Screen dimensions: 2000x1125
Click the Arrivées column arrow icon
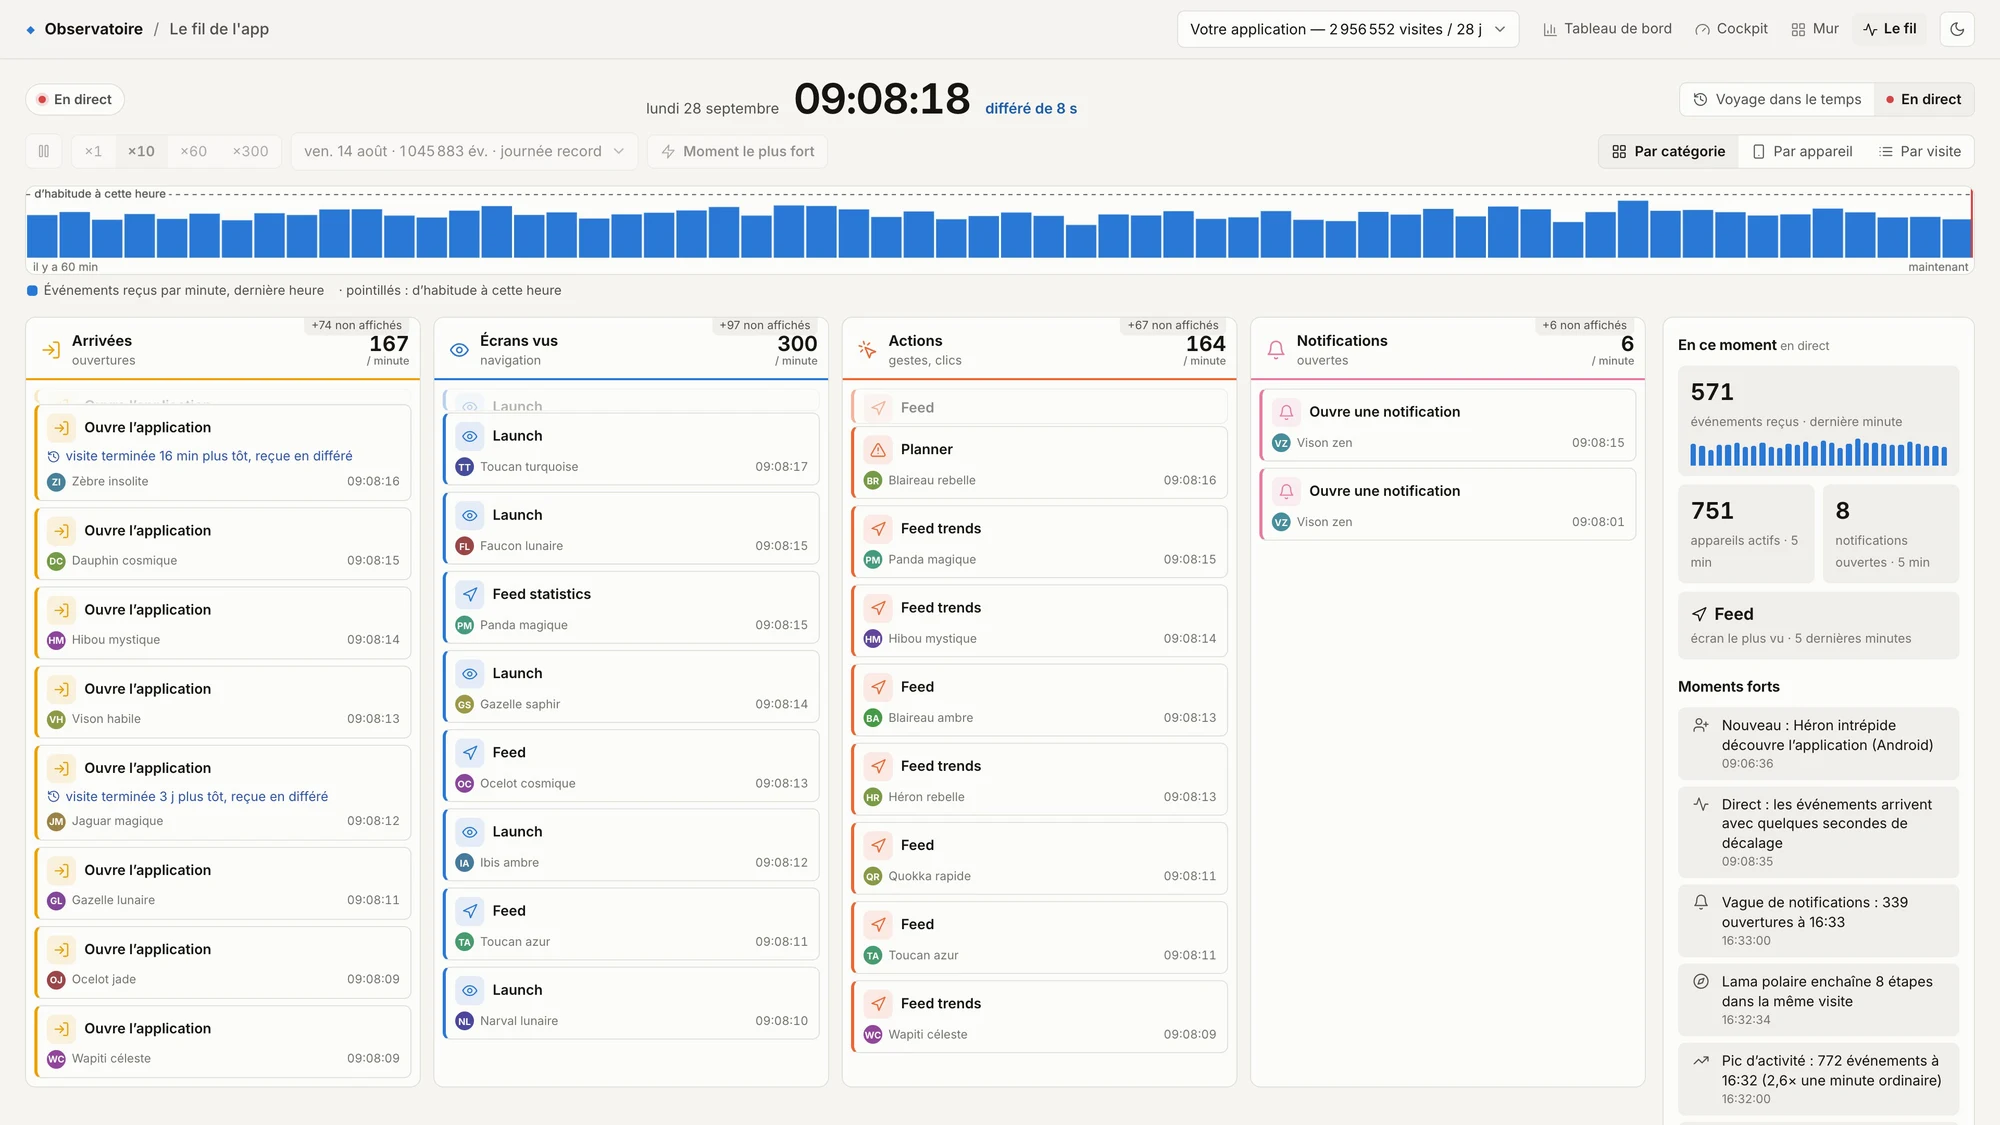(x=51, y=350)
